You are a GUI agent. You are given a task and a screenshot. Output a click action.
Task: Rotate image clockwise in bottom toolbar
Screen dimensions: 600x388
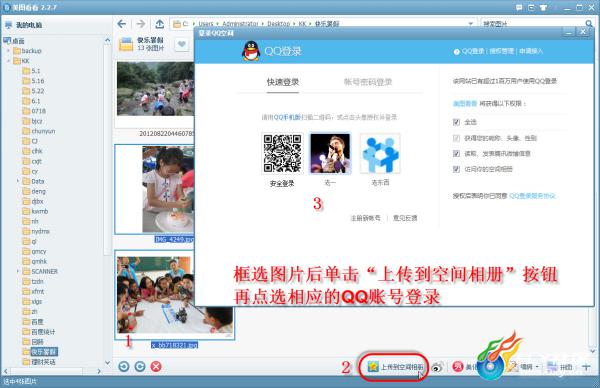tap(140, 367)
